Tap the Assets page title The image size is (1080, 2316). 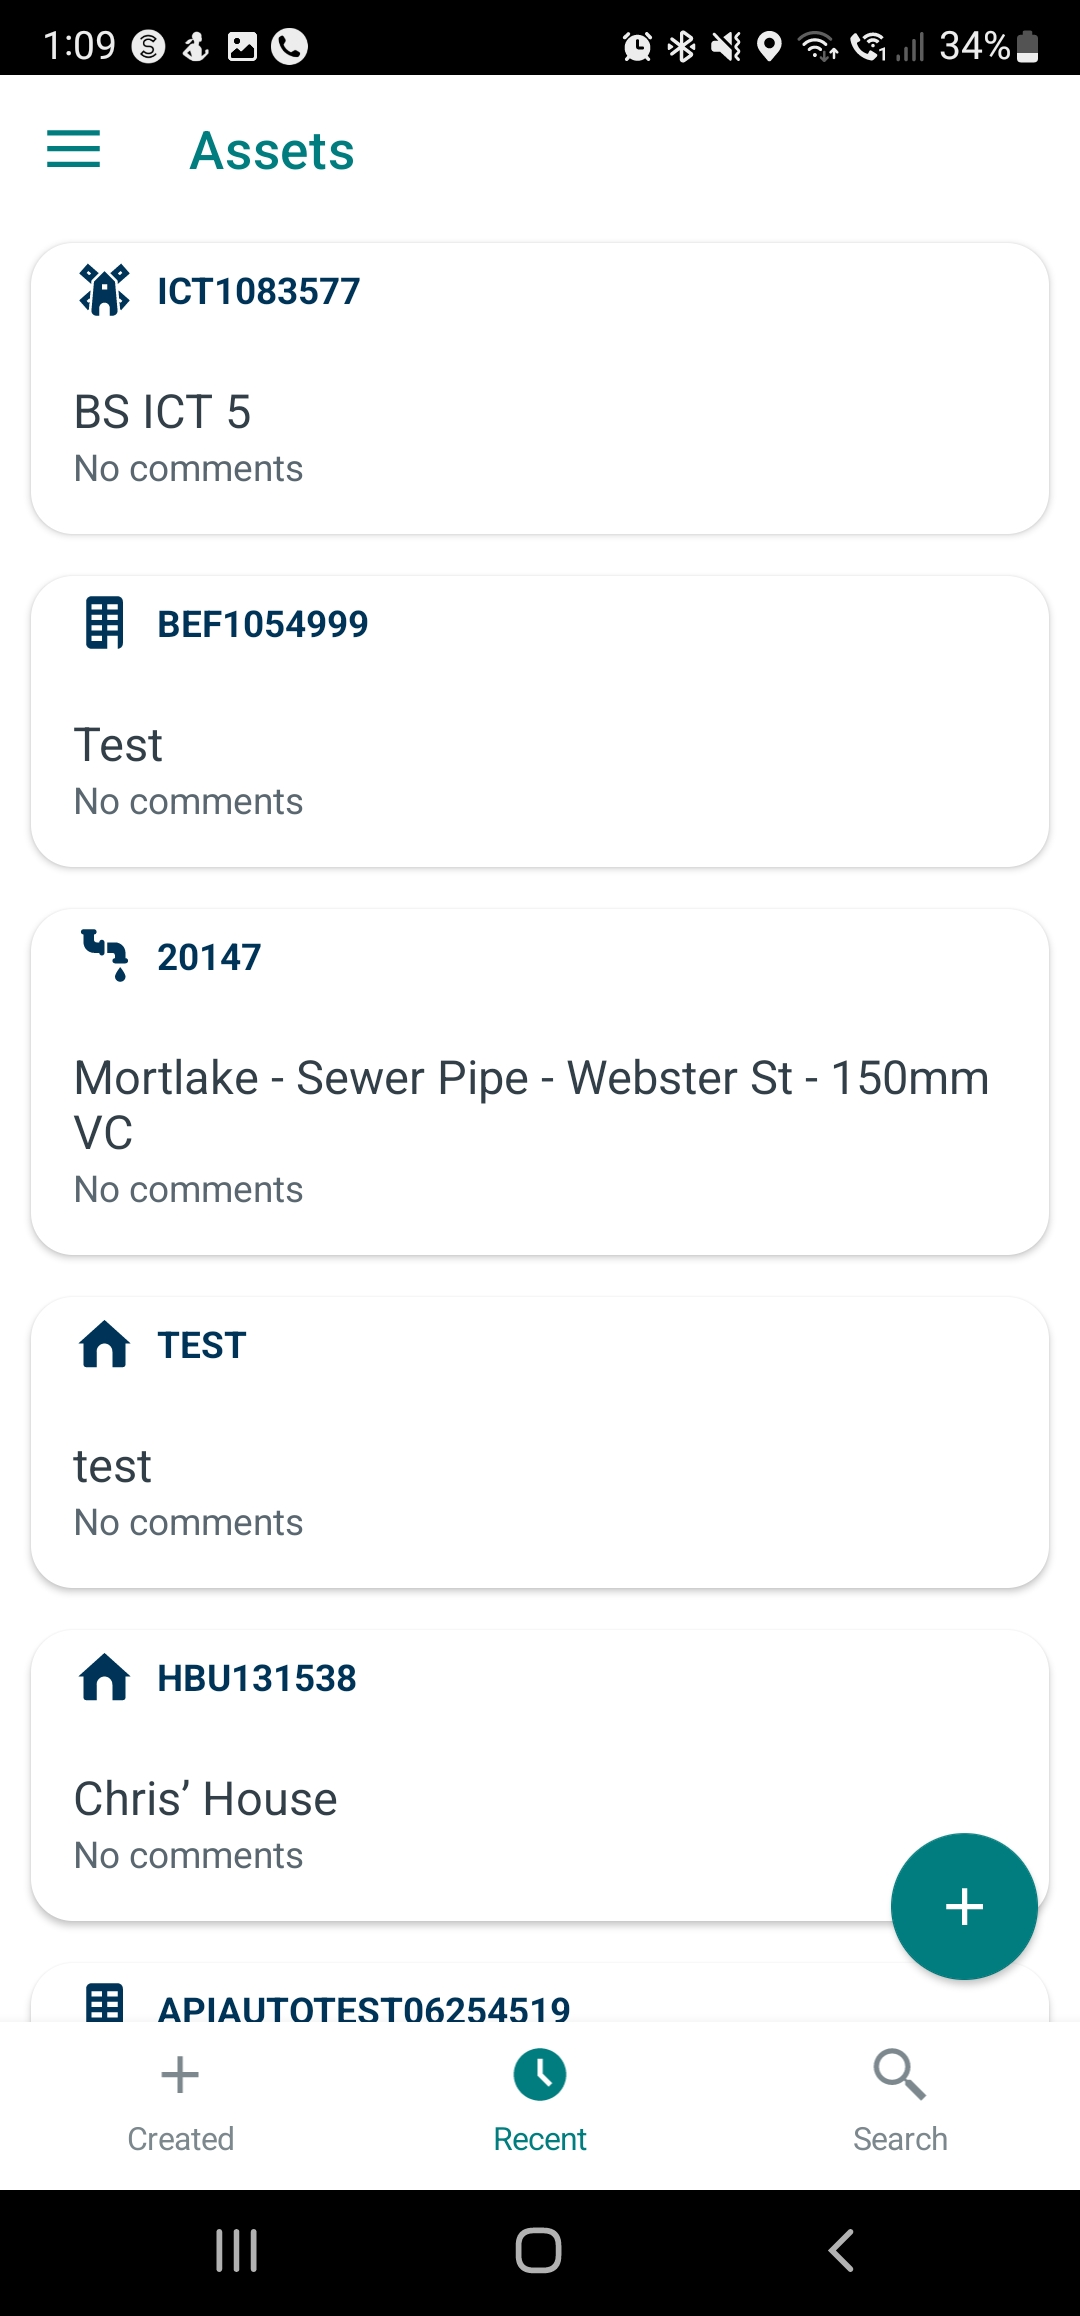pyautogui.click(x=272, y=152)
